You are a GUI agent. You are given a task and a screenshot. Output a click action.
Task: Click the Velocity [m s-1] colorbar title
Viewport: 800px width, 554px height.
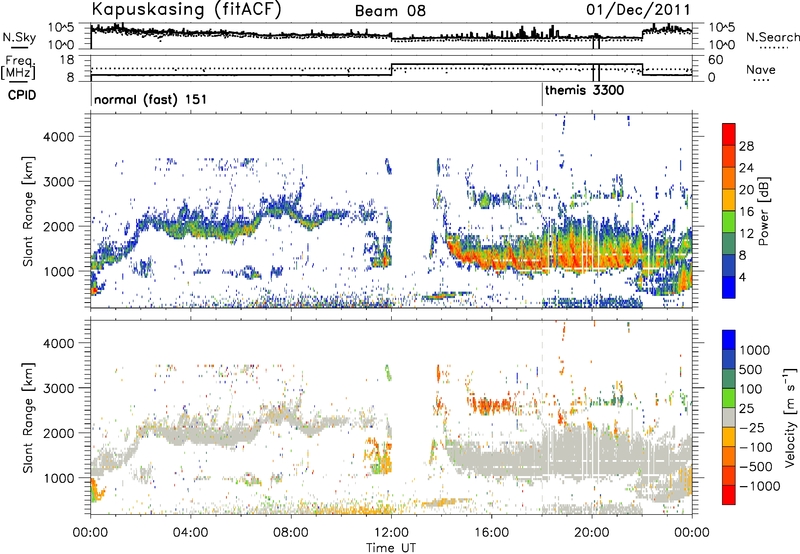click(x=790, y=417)
